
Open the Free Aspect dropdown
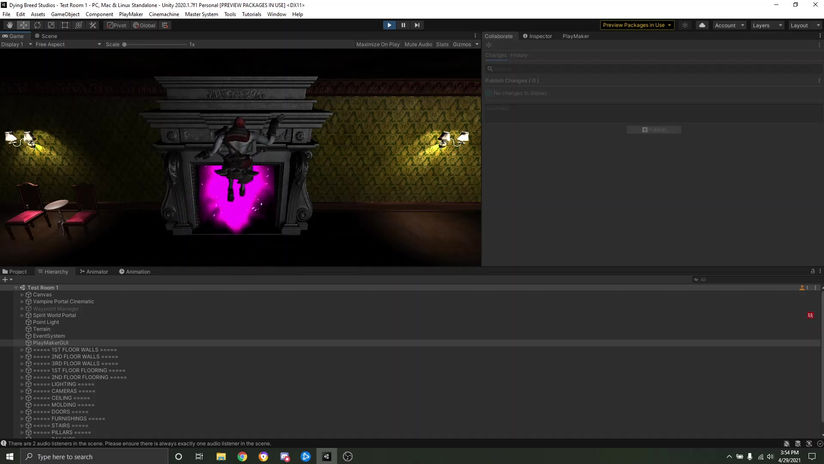[68, 45]
